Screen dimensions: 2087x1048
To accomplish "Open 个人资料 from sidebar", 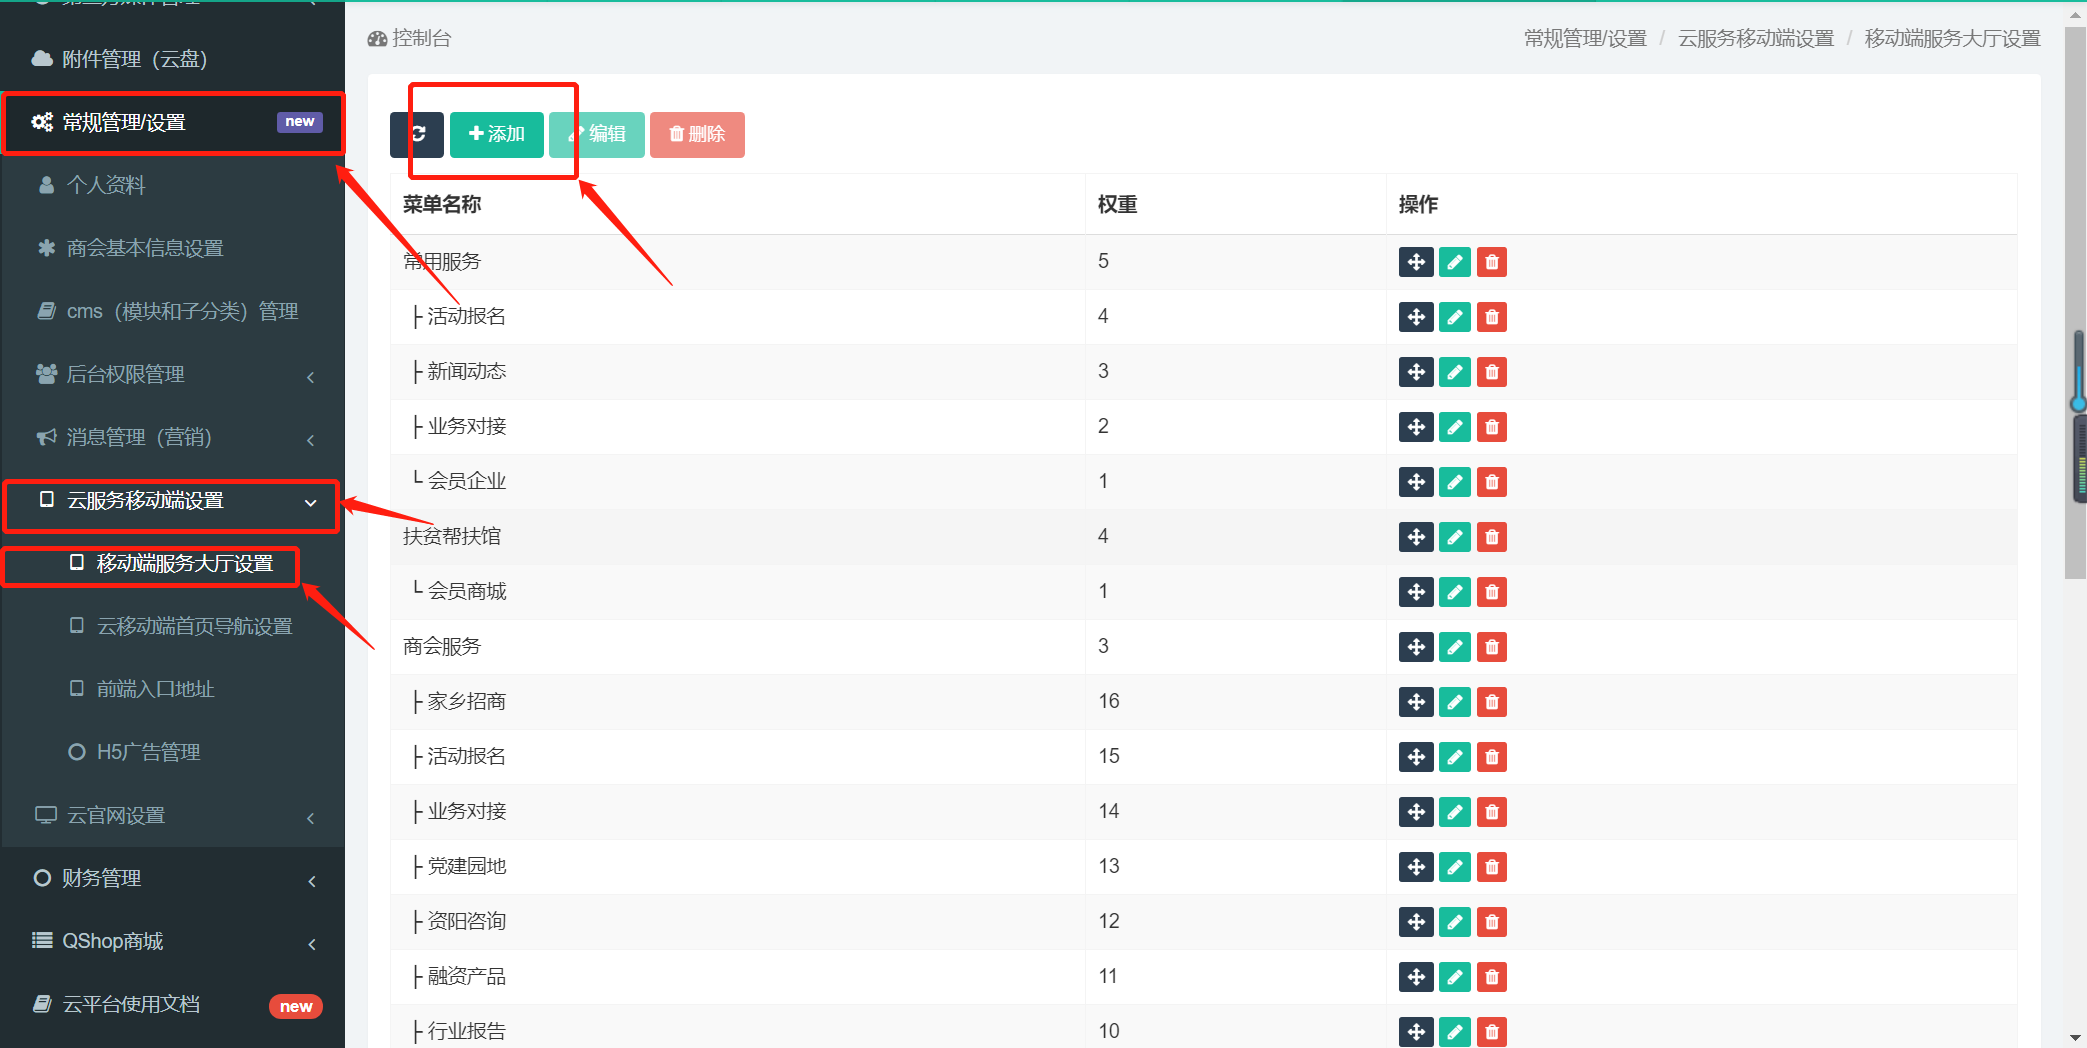I will pos(106,186).
